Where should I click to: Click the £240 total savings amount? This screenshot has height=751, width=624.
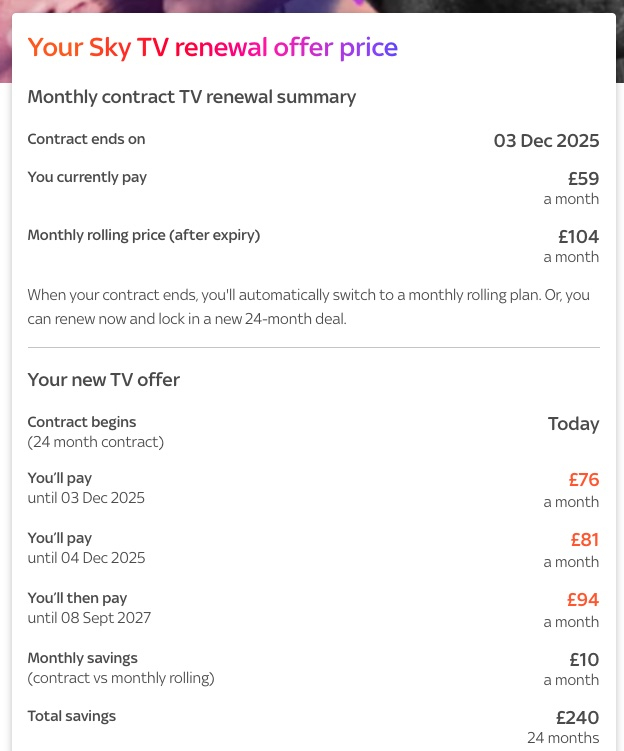578,718
